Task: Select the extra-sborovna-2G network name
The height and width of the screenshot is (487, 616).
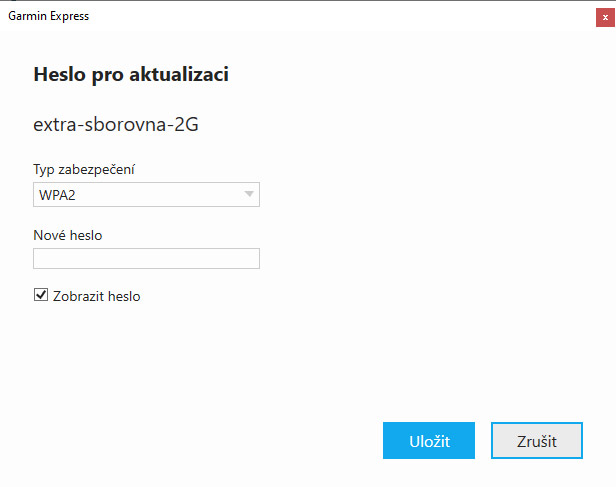Action: [x=116, y=124]
